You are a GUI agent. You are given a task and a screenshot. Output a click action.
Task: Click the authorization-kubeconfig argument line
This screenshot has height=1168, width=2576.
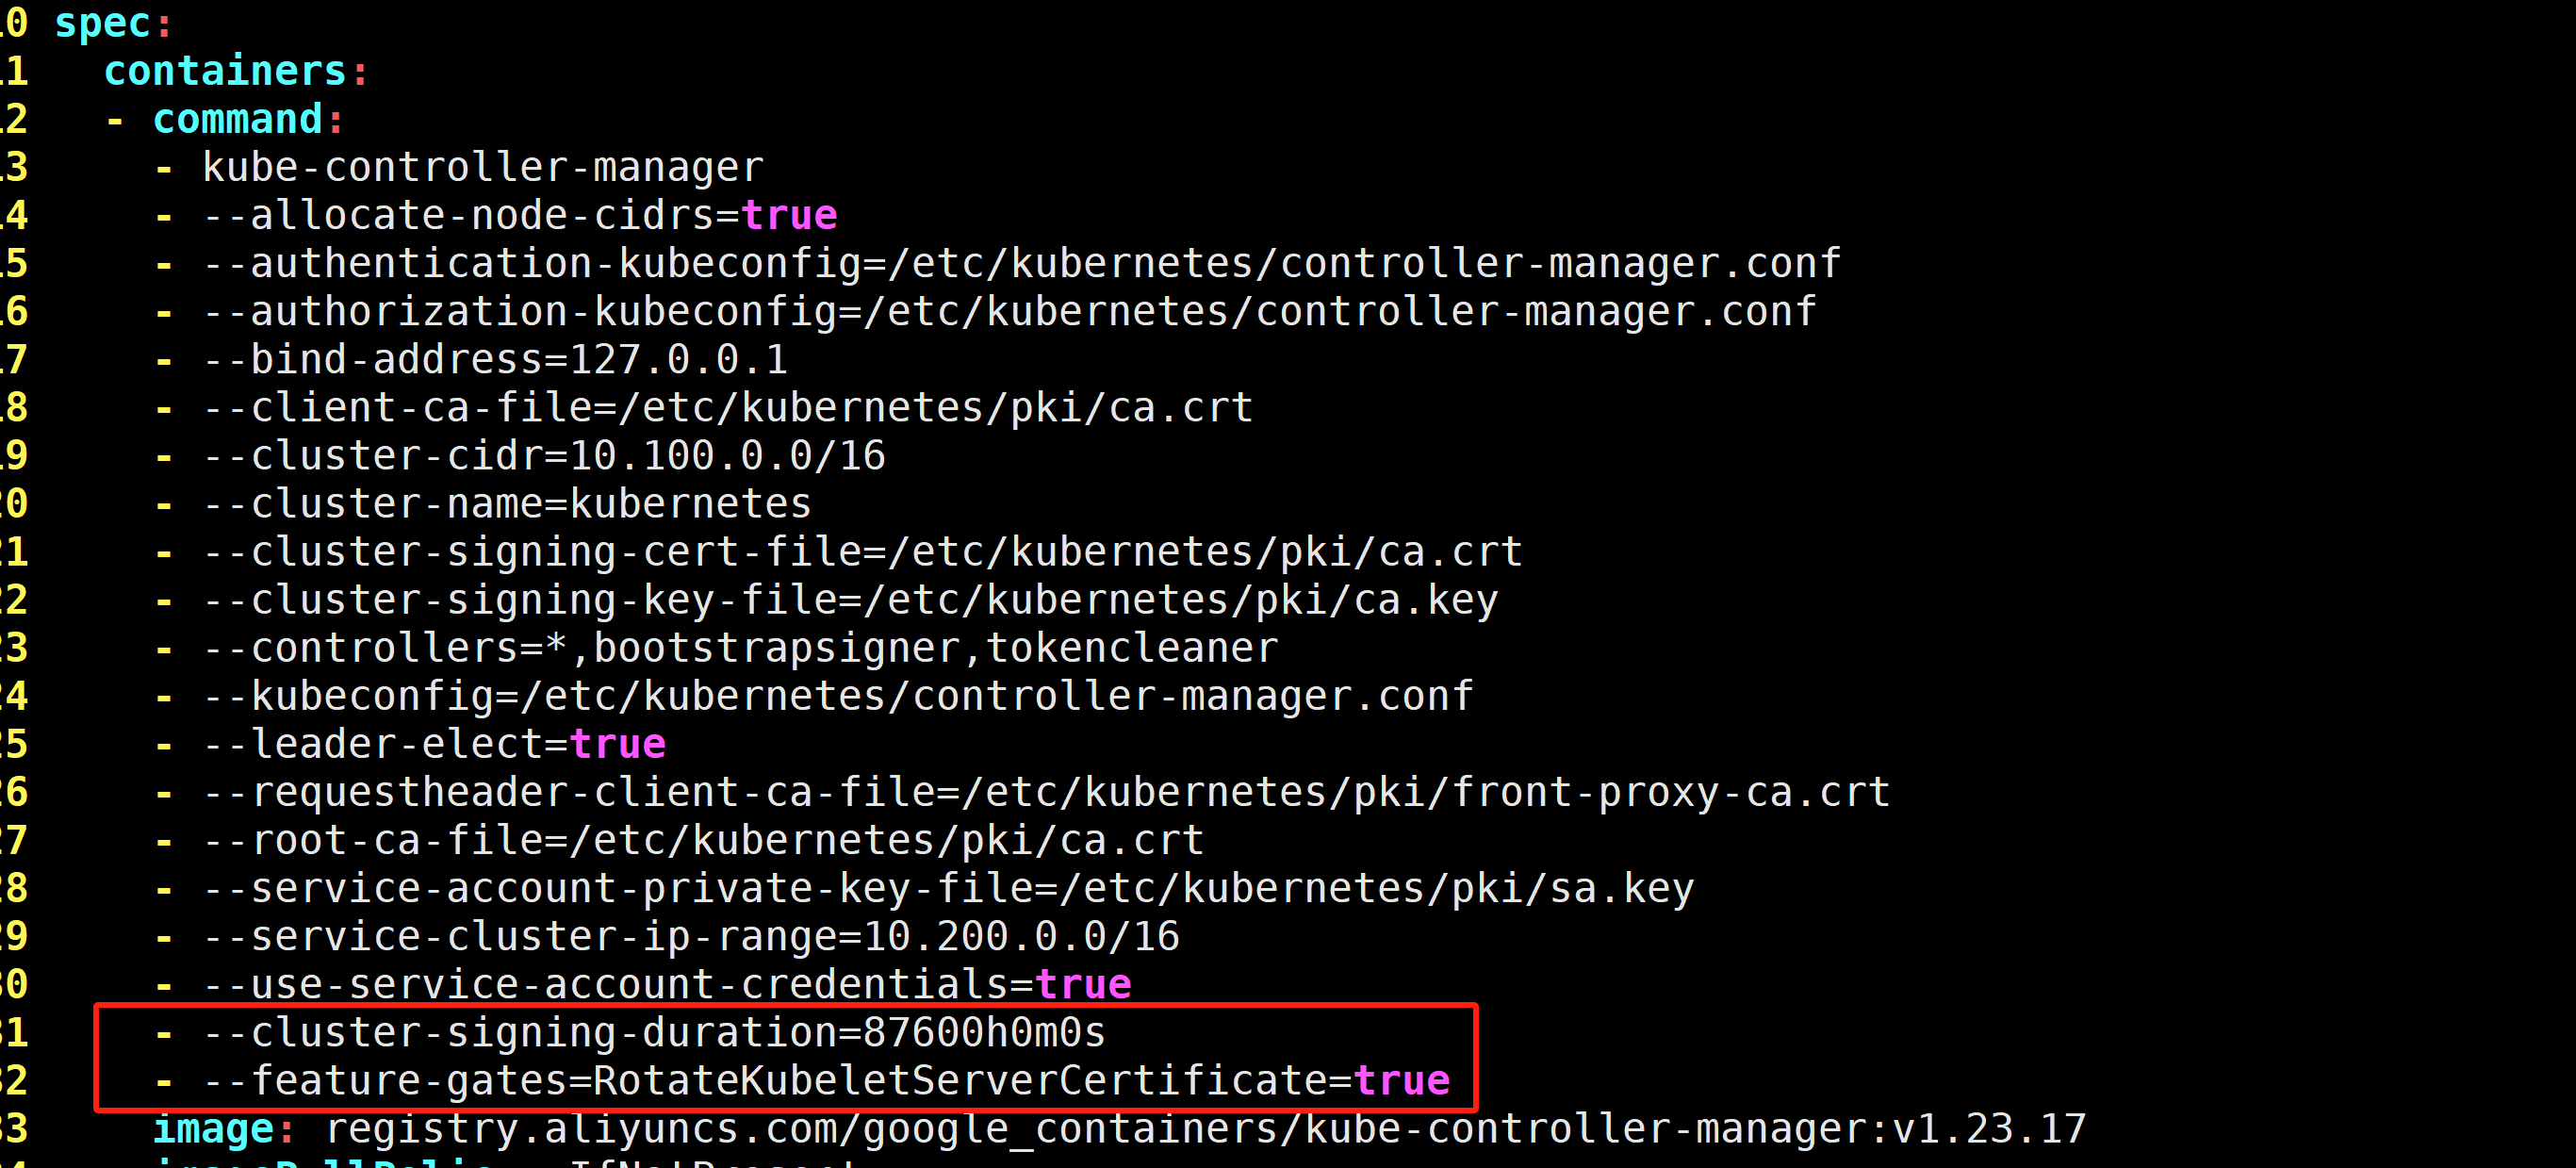[1009, 311]
